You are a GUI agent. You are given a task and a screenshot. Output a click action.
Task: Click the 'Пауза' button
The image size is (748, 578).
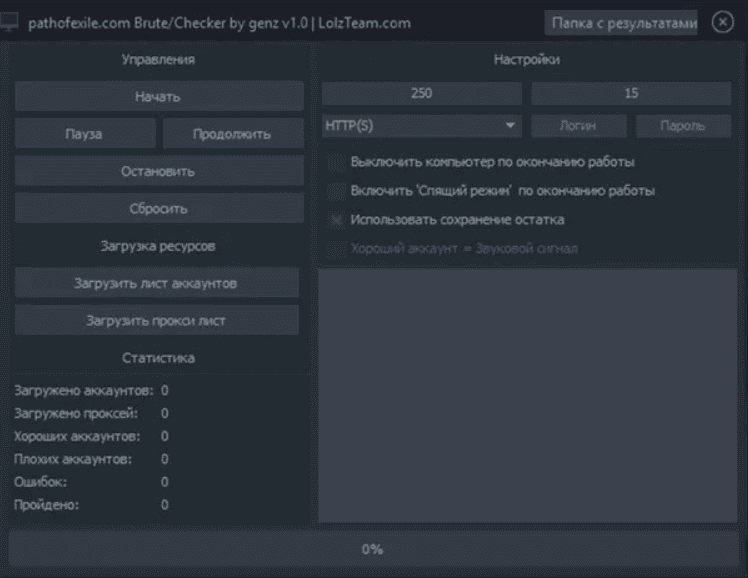click(x=85, y=134)
